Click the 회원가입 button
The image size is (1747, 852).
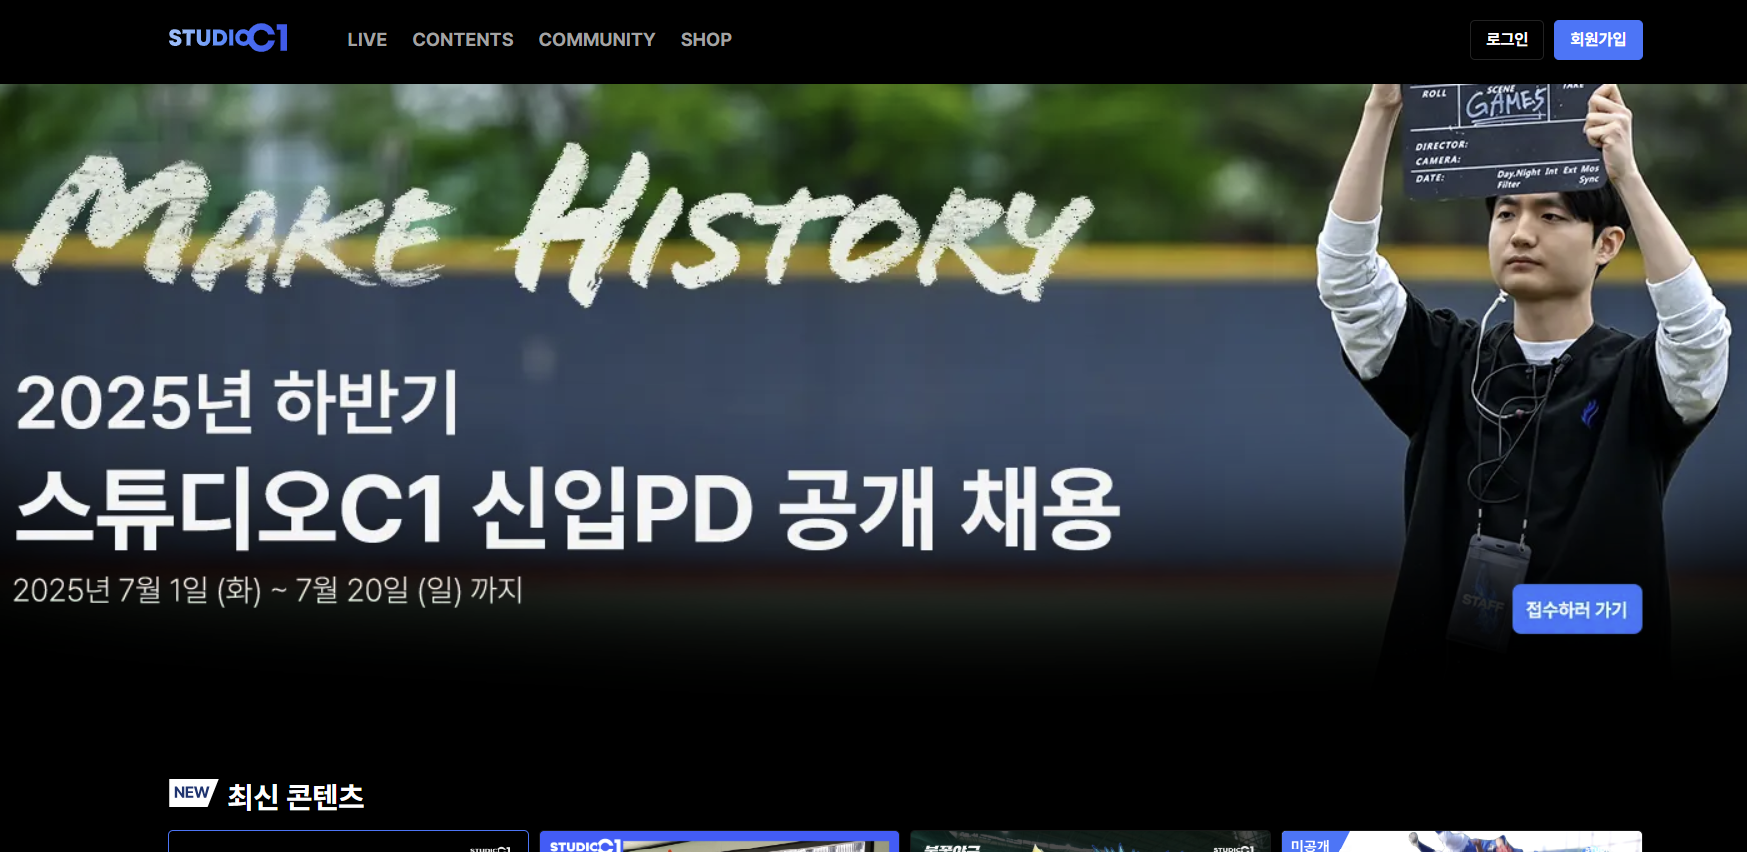pos(1598,40)
